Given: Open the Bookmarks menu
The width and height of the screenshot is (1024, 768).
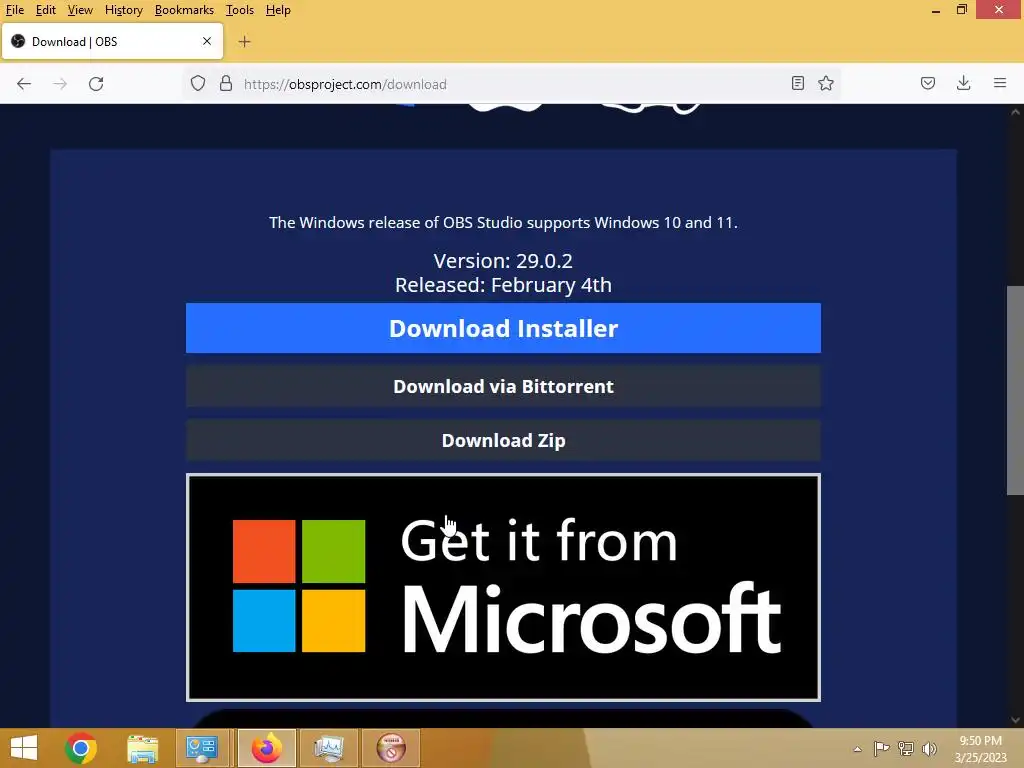Looking at the screenshot, I should 184,10.
